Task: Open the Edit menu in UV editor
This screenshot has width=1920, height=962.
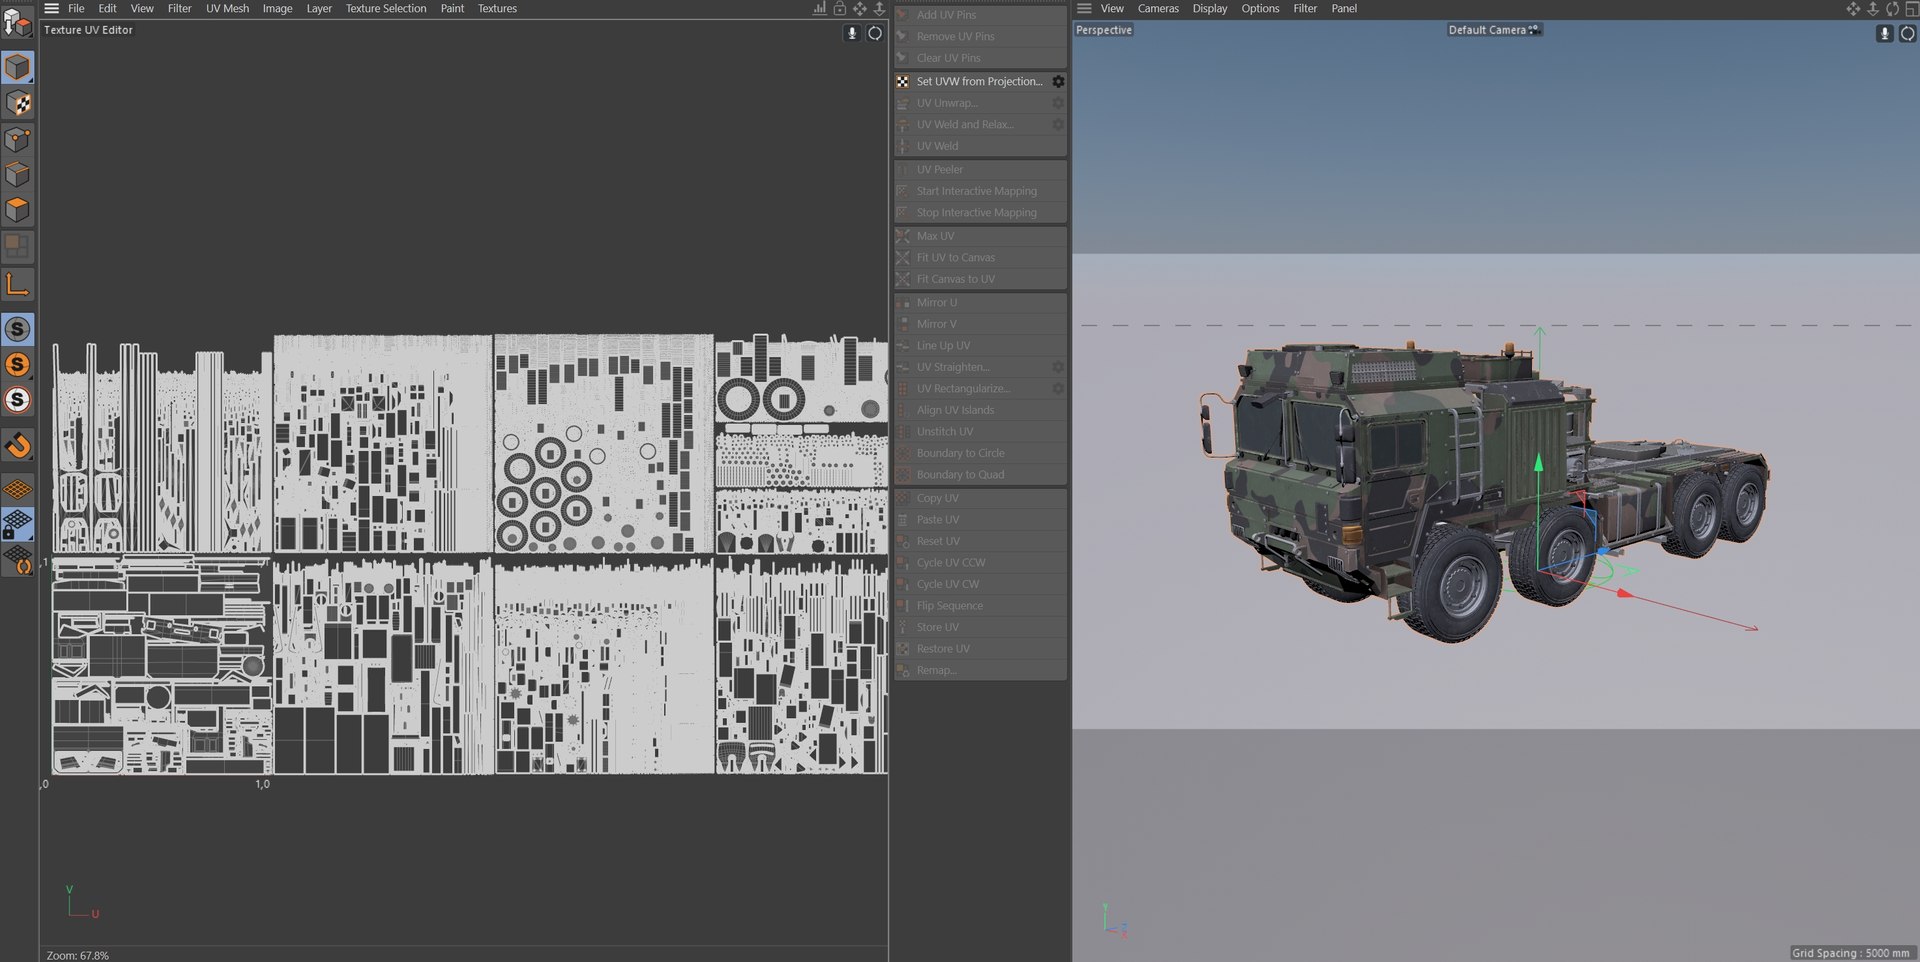Action: tap(108, 8)
